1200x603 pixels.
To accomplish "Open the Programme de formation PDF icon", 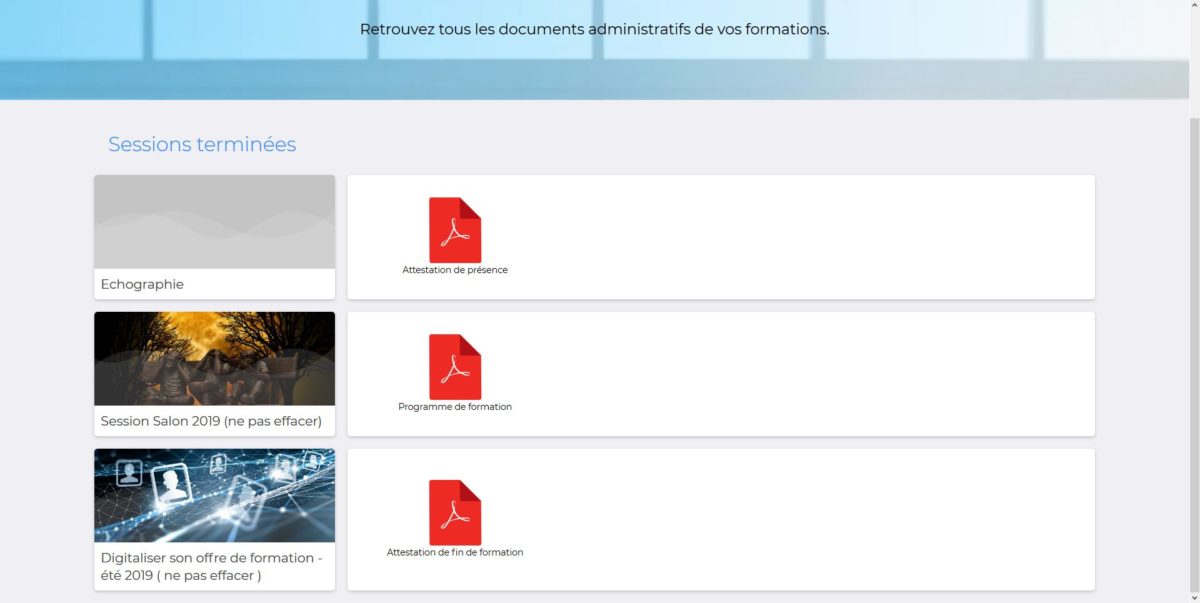I will point(455,366).
